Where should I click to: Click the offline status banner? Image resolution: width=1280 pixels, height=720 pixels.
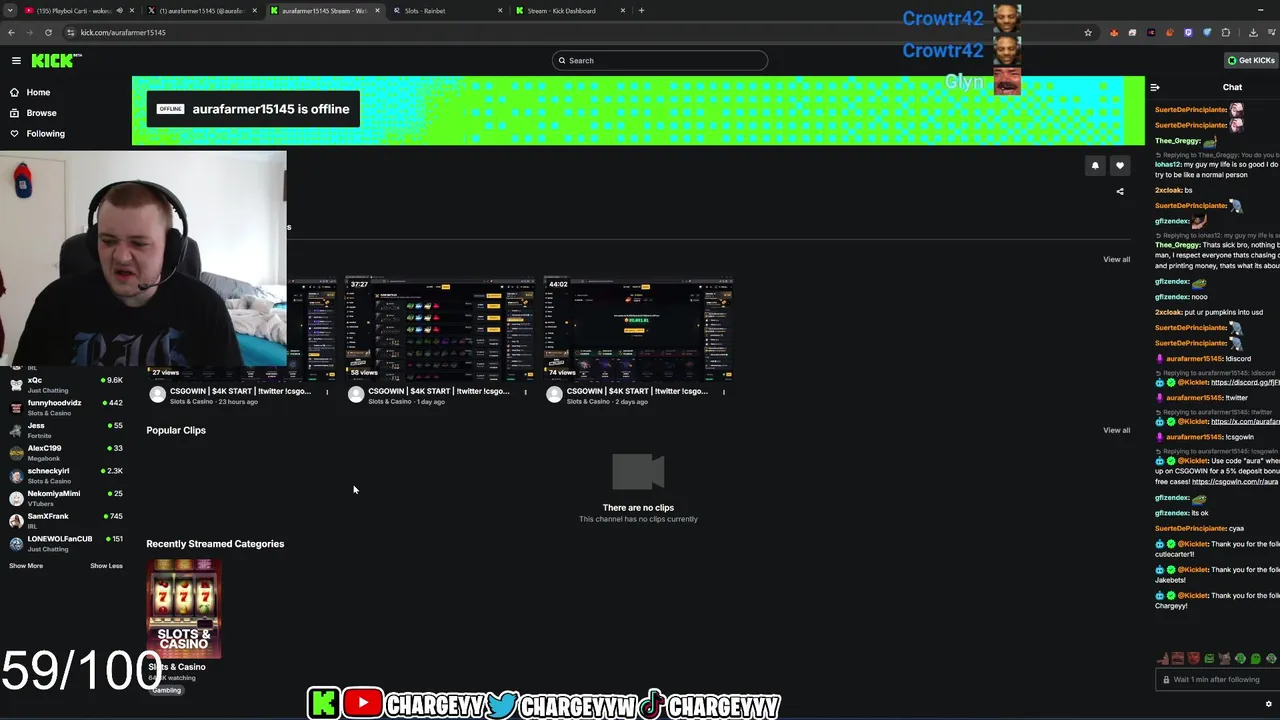click(x=253, y=109)
